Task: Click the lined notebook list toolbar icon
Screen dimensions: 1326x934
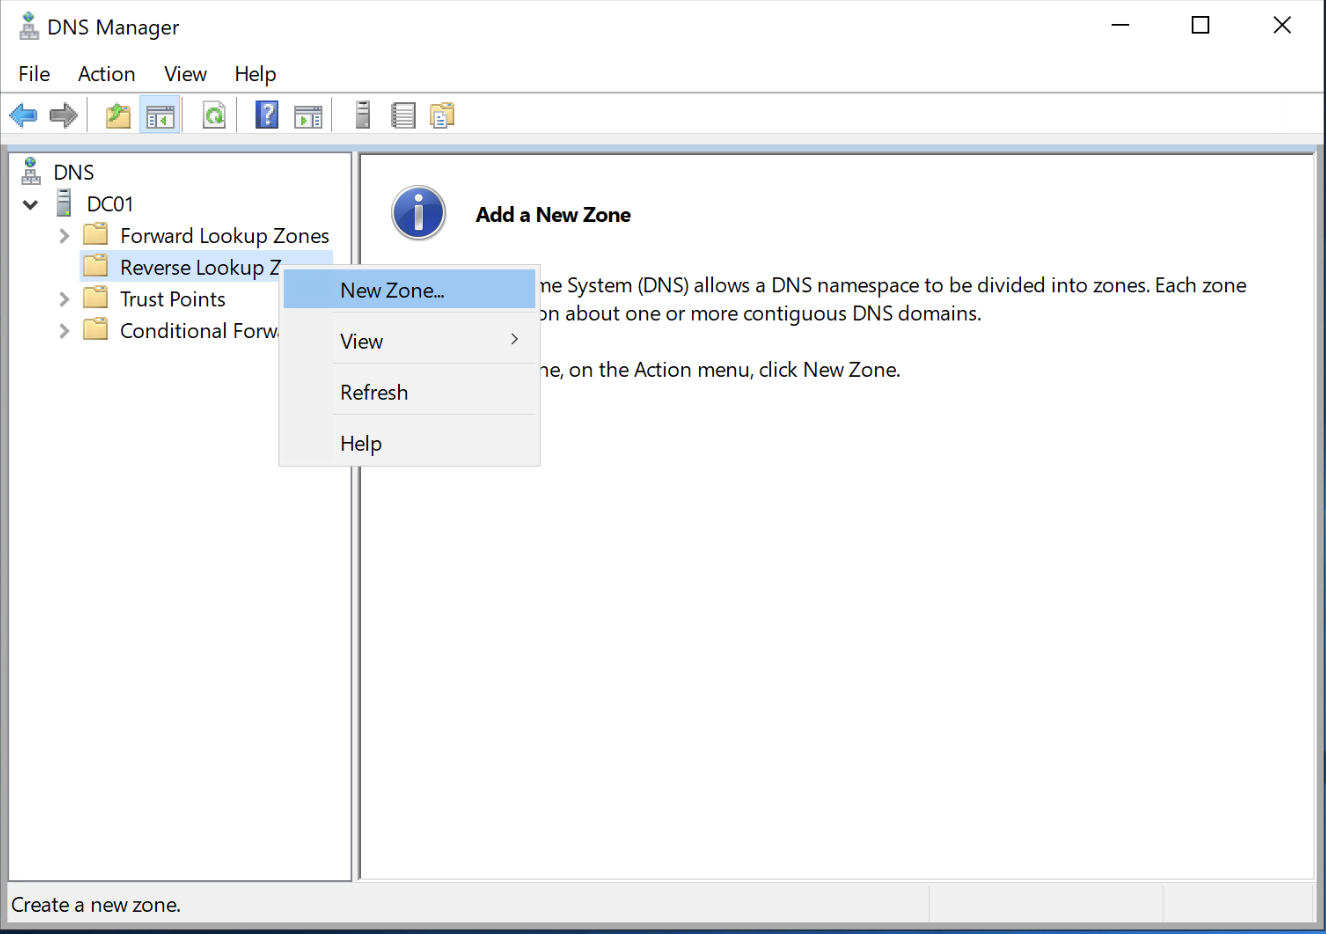Action: point(403,116)
